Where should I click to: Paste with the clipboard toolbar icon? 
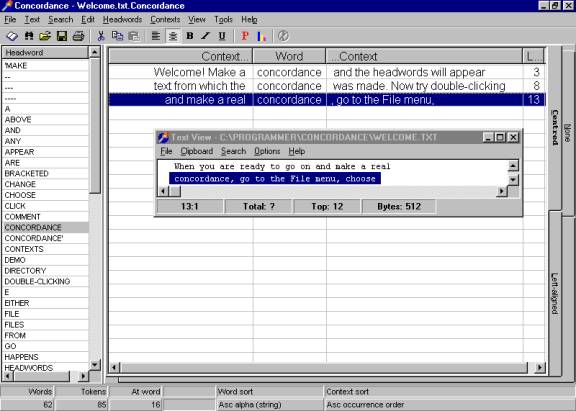[134, 36]
